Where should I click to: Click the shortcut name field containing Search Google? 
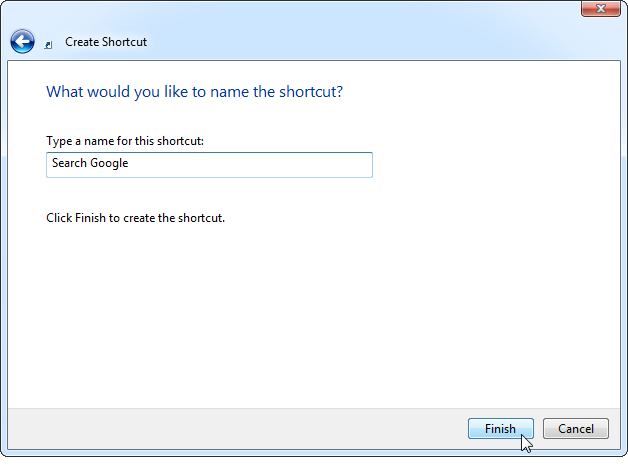point(209,165)
